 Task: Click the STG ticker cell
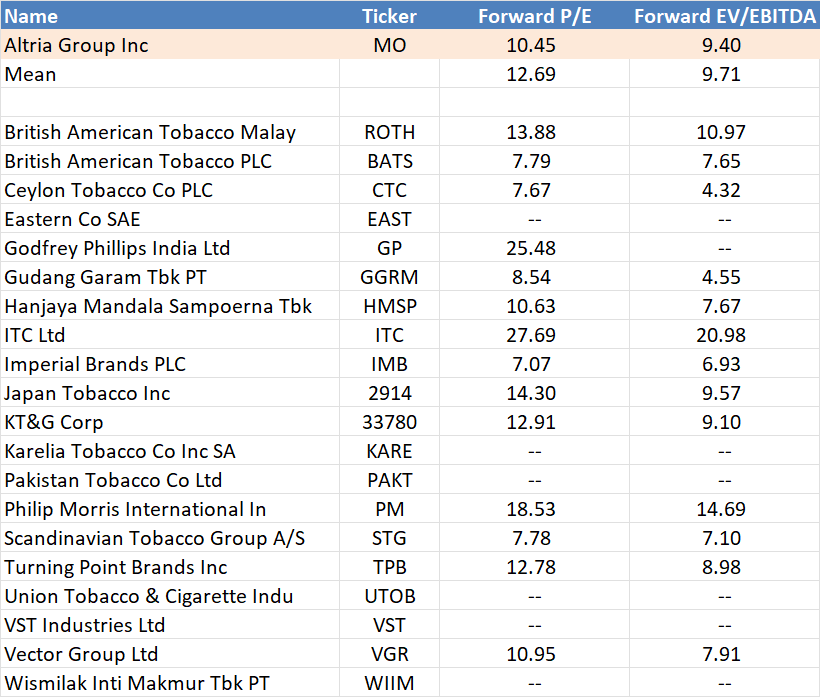(390, 538)
